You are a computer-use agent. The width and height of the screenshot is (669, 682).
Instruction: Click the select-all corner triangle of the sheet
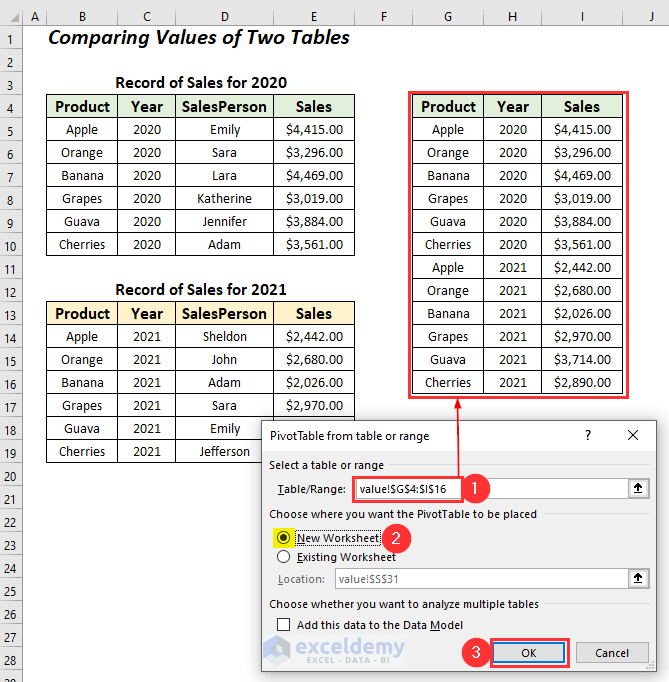pos(14,17)
